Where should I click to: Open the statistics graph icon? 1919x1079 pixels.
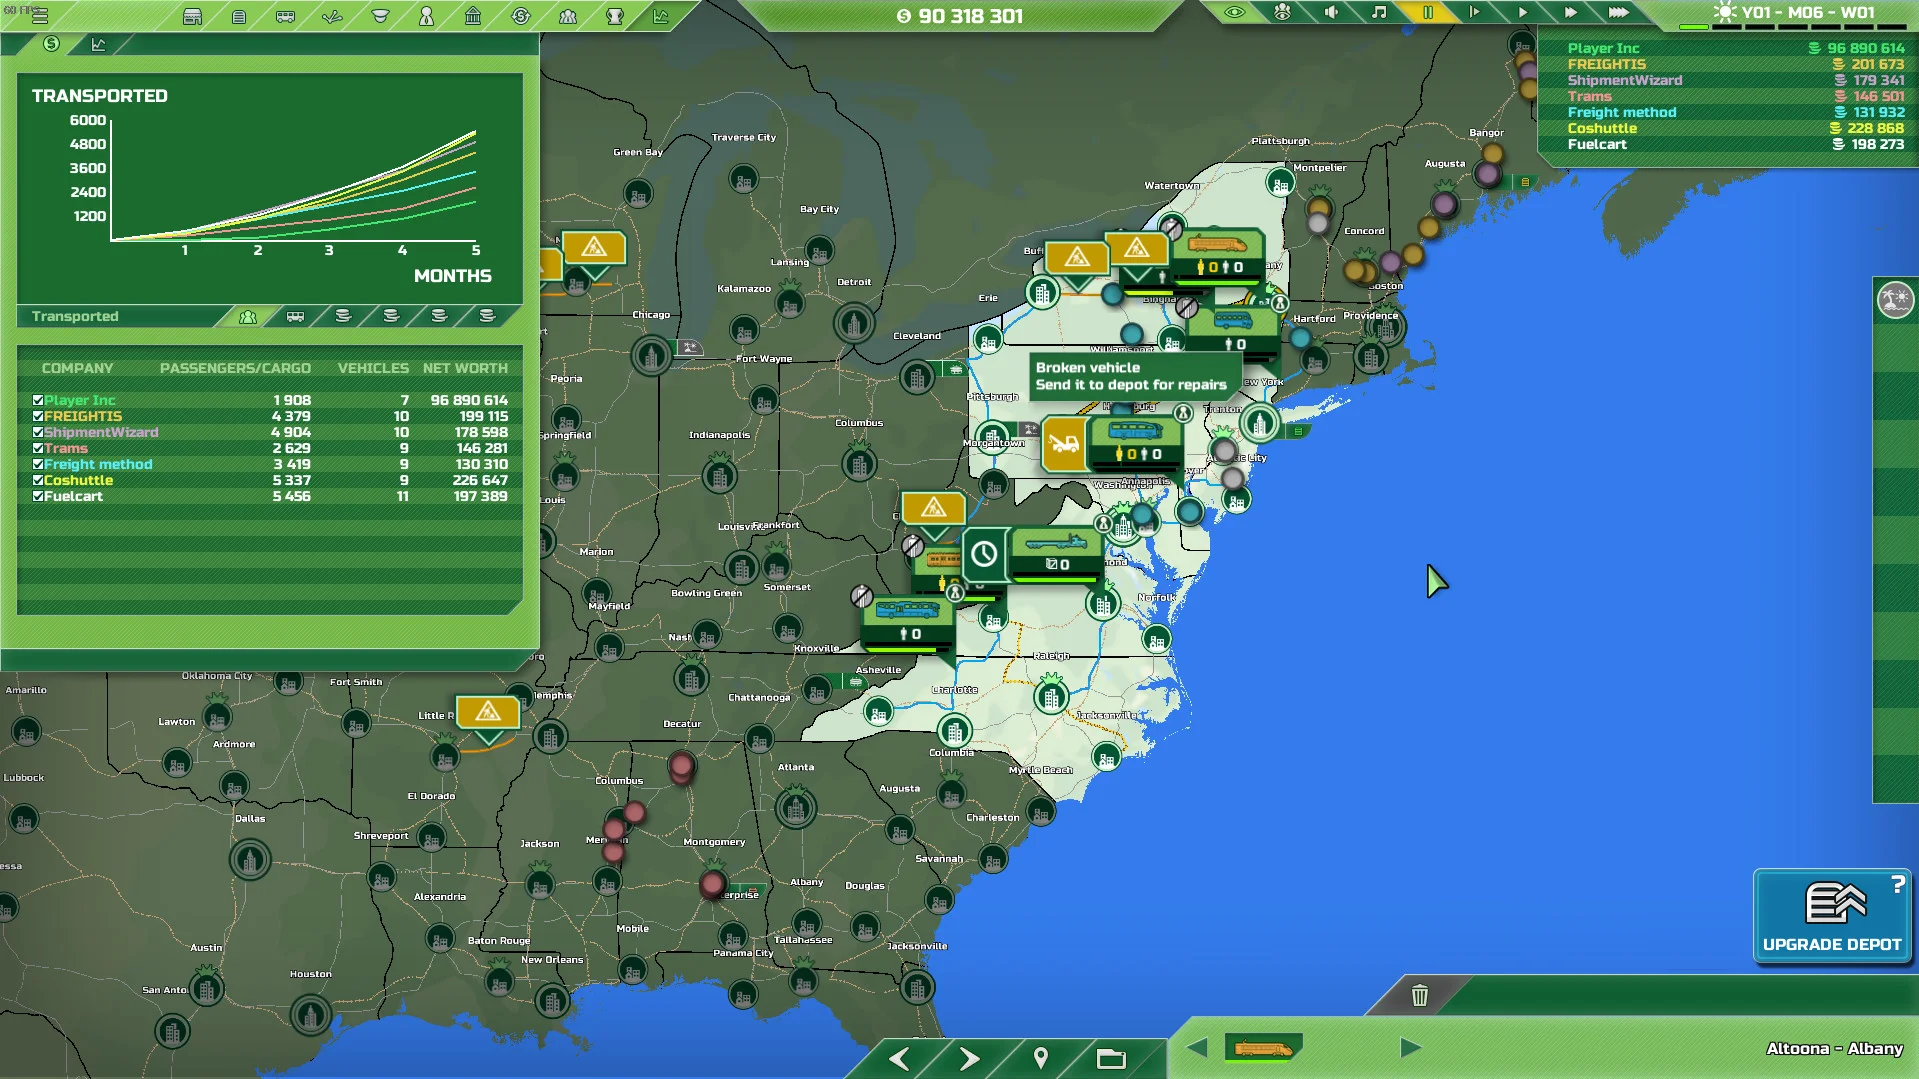[x=658, y=15]
